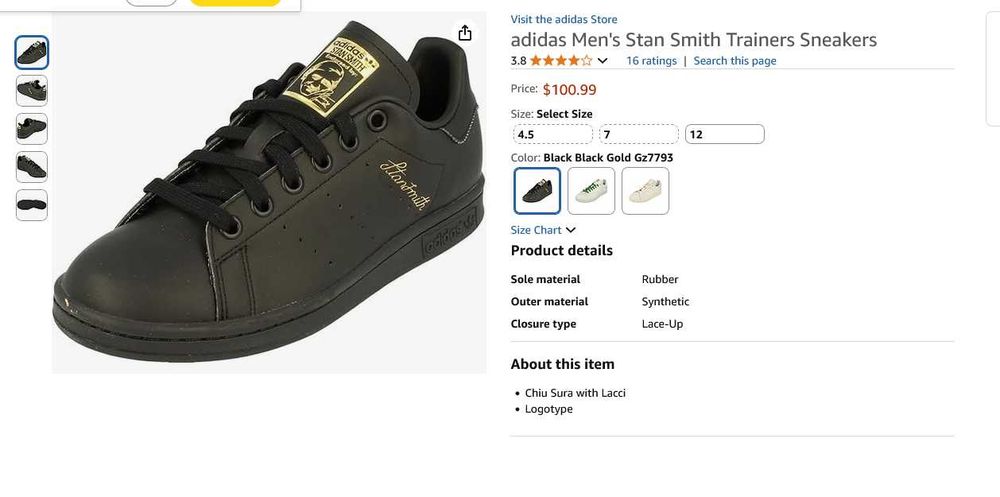Choose size 12

coord(724,134)
